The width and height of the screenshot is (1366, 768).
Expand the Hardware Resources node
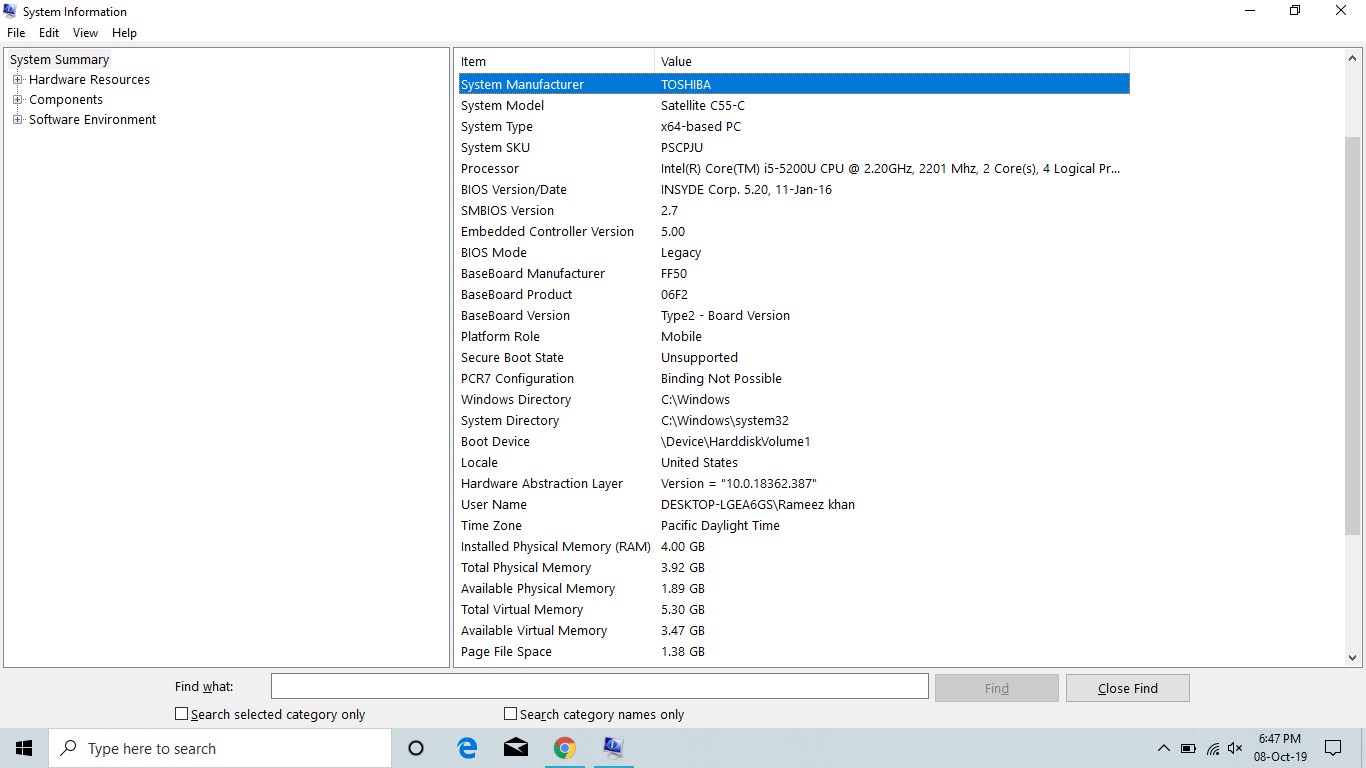pyautogui.click(x=17, y=80)
